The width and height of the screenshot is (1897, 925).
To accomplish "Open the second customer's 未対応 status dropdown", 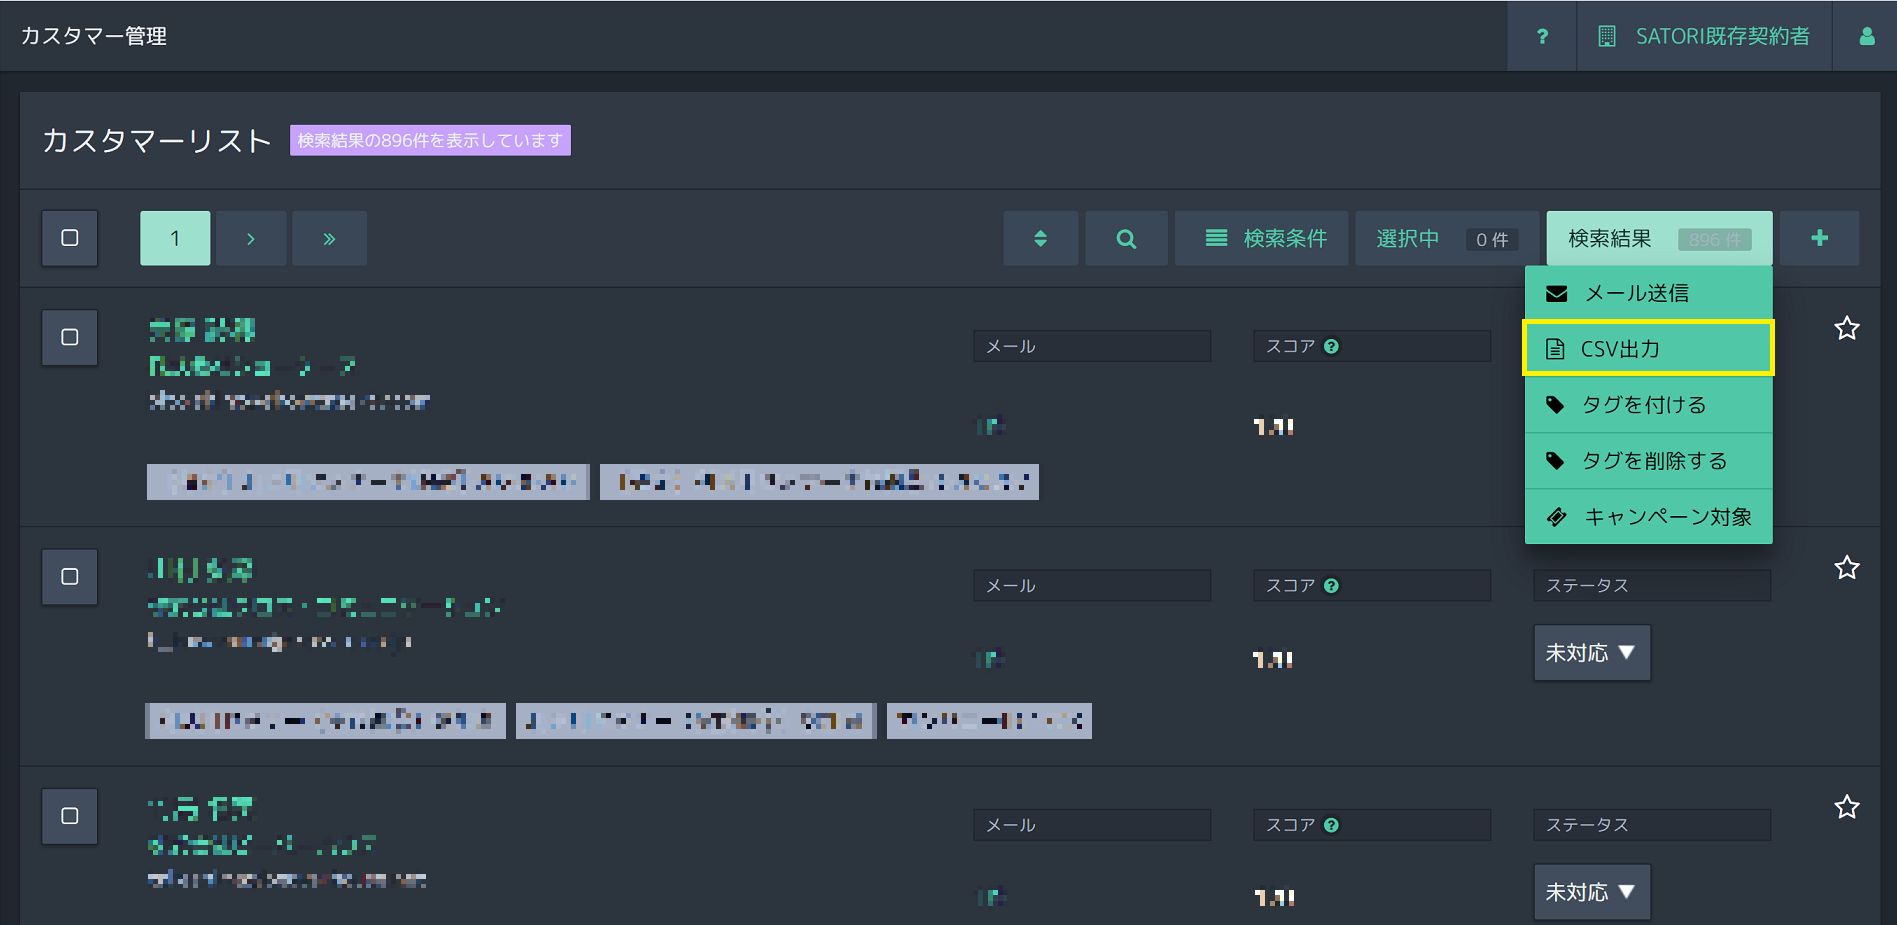I will point(1591,653).
